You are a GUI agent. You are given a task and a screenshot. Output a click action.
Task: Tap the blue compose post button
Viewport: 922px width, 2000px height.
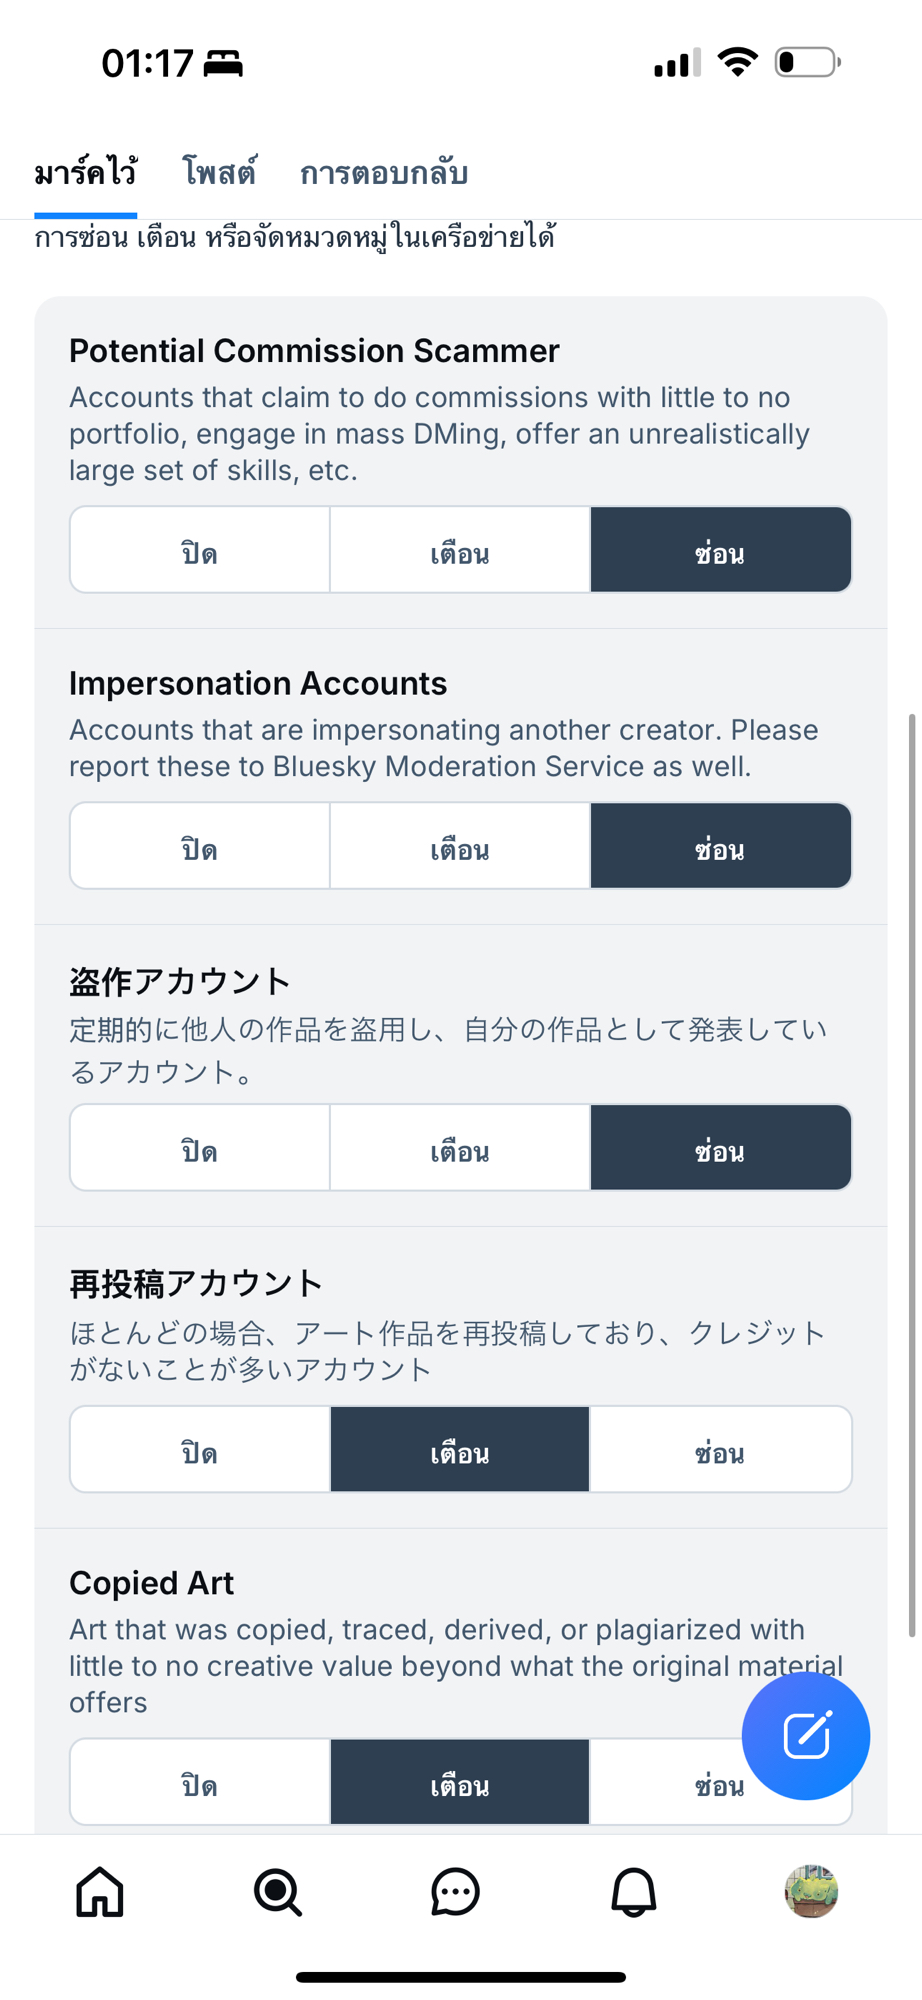tap(805, 1736)
